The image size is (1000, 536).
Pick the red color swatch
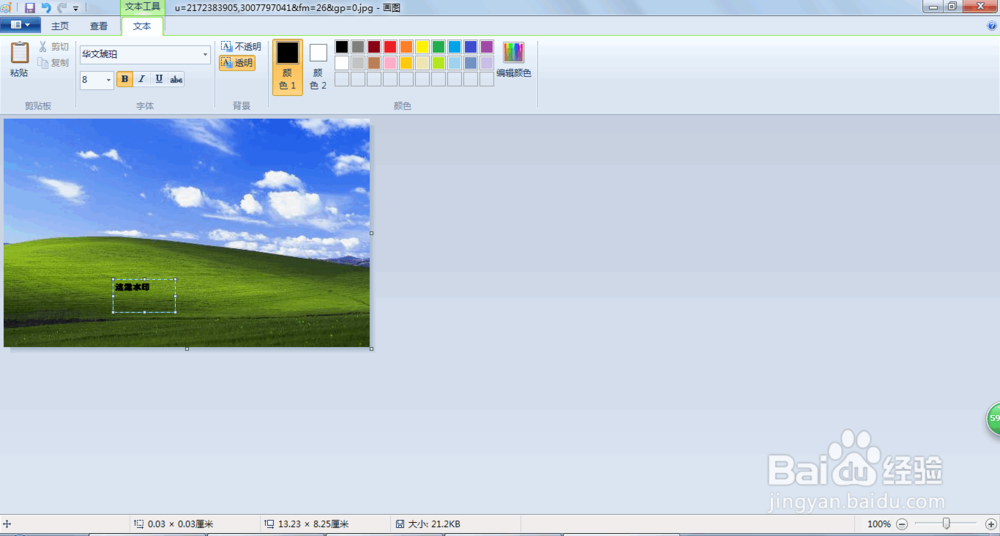point(390,47)
